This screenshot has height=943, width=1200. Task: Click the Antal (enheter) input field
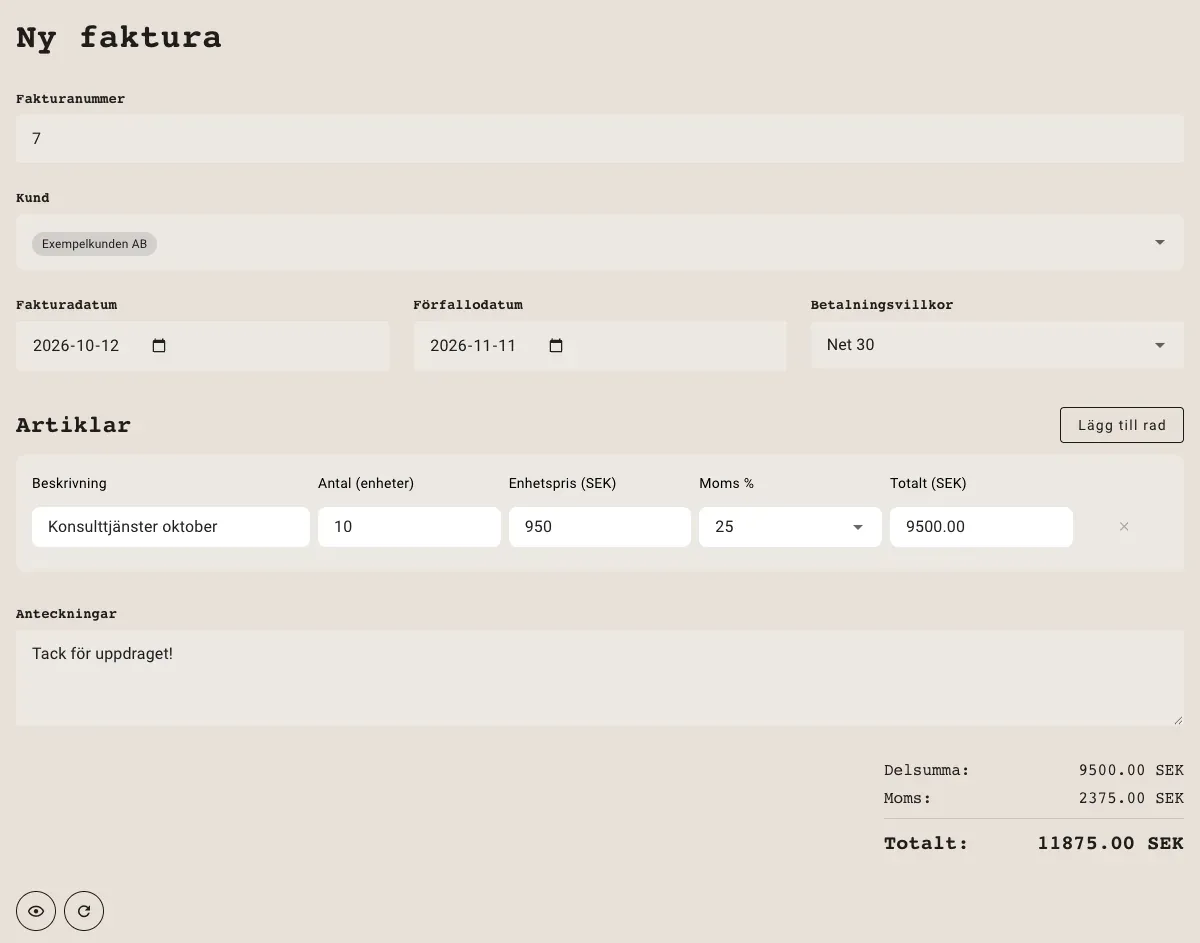[409, 527]
